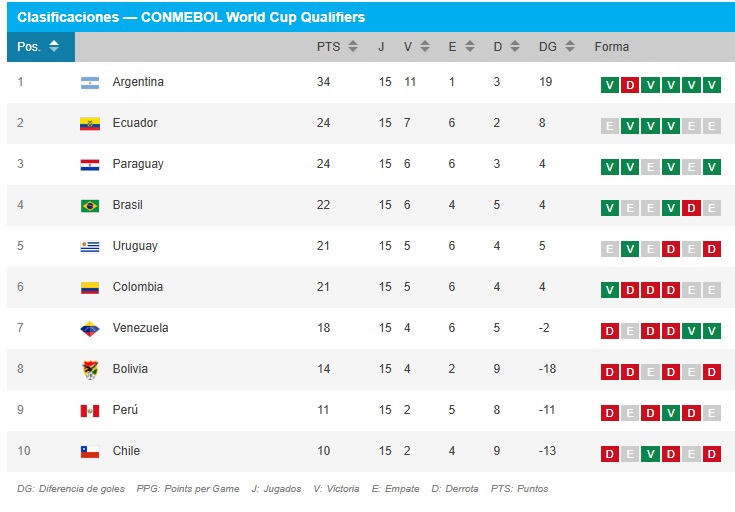Viewport: 735px width, 512px height.
Task: Click the Argentina flag icon
Action: click(90, 83)
